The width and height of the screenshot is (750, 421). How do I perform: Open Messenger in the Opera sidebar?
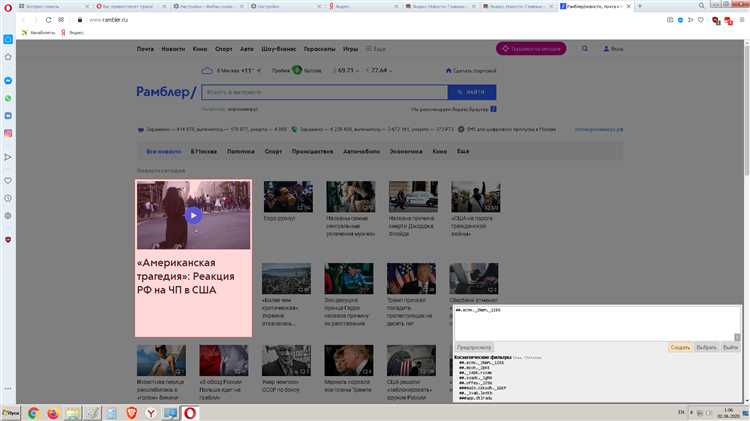8,80
